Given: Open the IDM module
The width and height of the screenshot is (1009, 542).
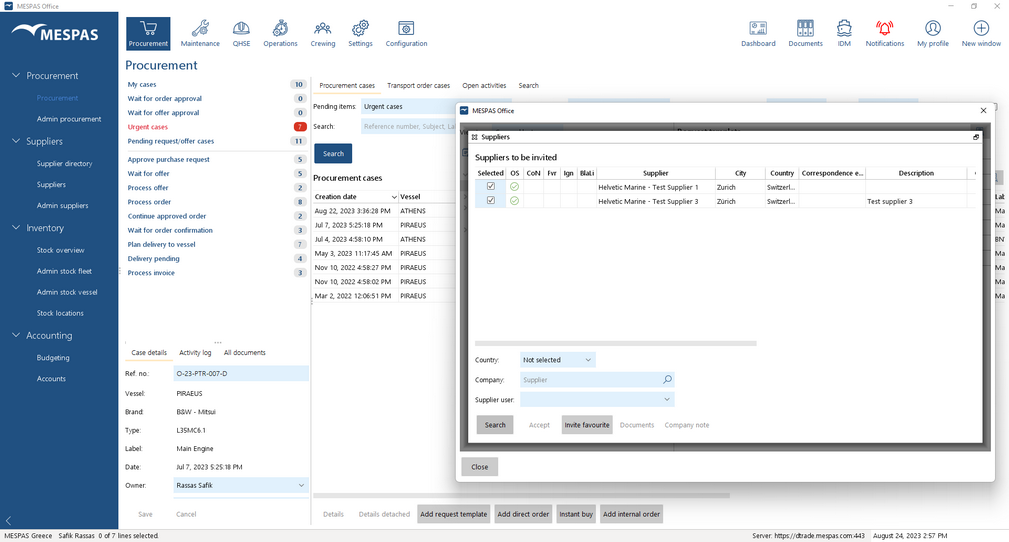Looking at the screenshot, I should pyautogui.click(x=844, y=33).
